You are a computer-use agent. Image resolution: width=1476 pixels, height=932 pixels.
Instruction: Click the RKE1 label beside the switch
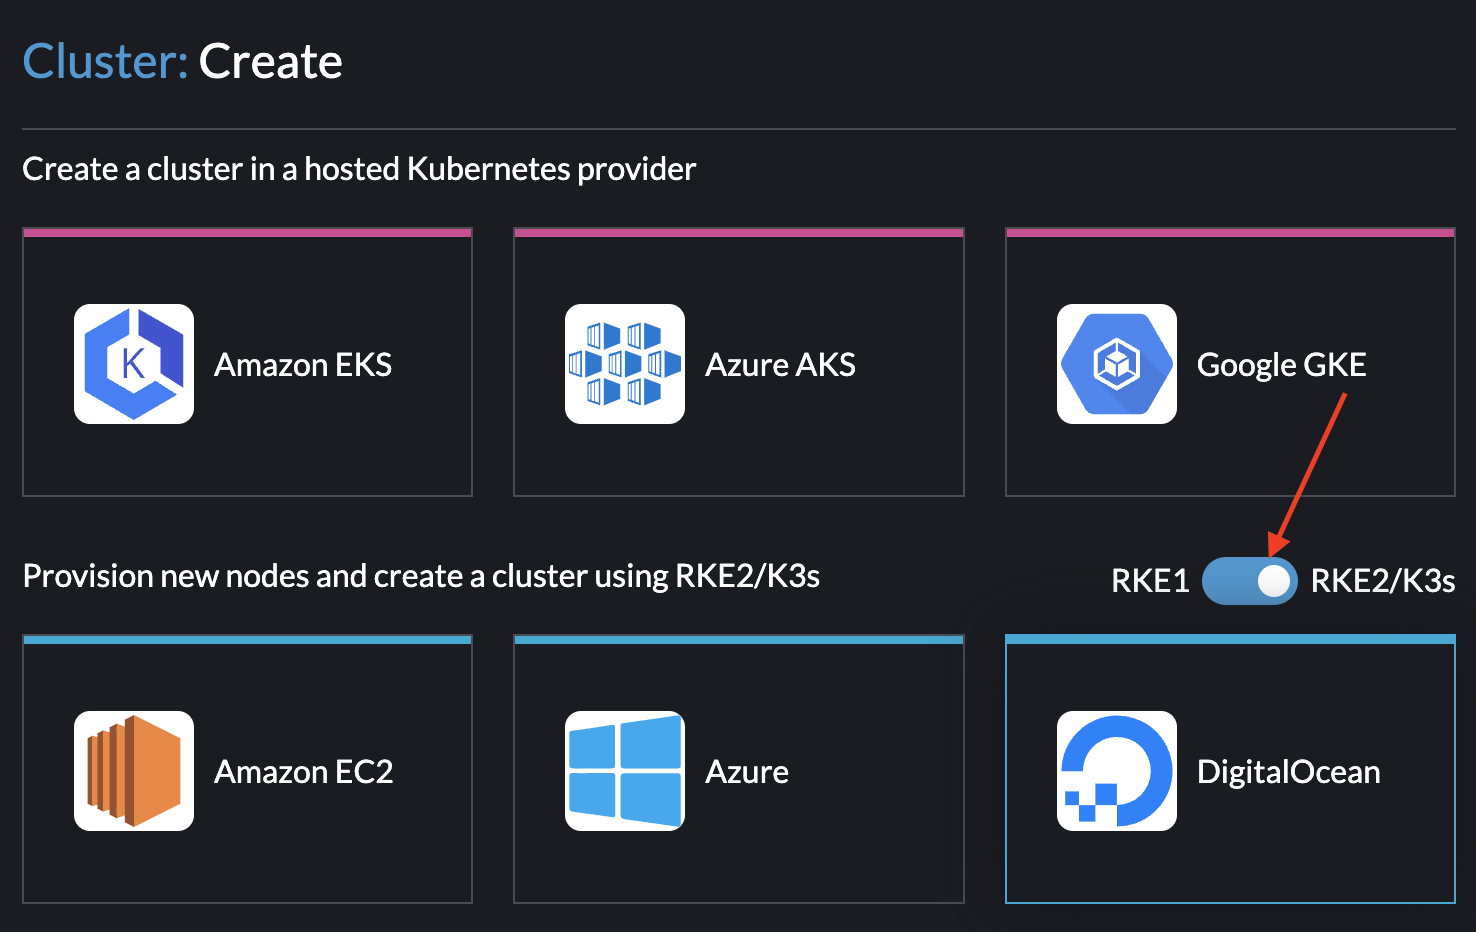(1149, 580)
